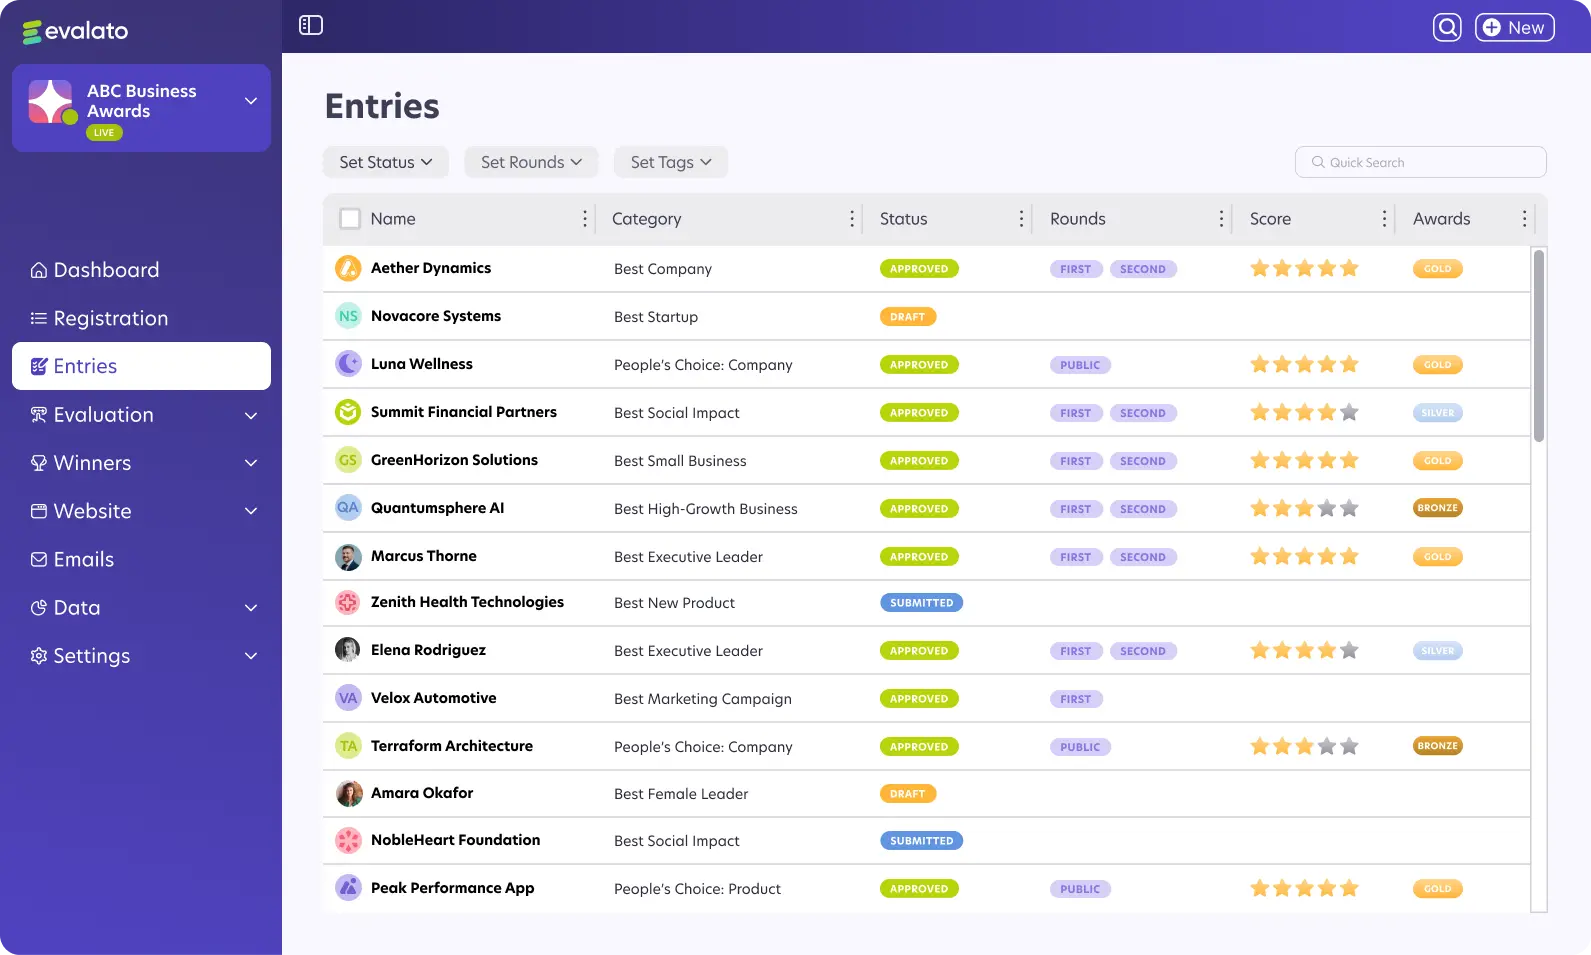Viewport: 1591px width, 955px height.
Task: Click NobleHeart Foundation avatar
Action: tap(348, 840)
